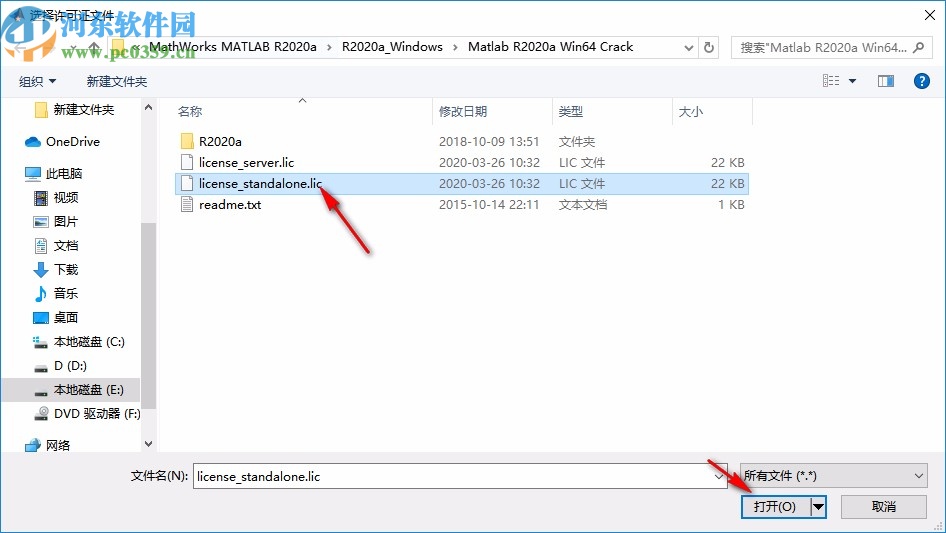Open the file type filter 所有文件 (*.*)

click(834, 476)
